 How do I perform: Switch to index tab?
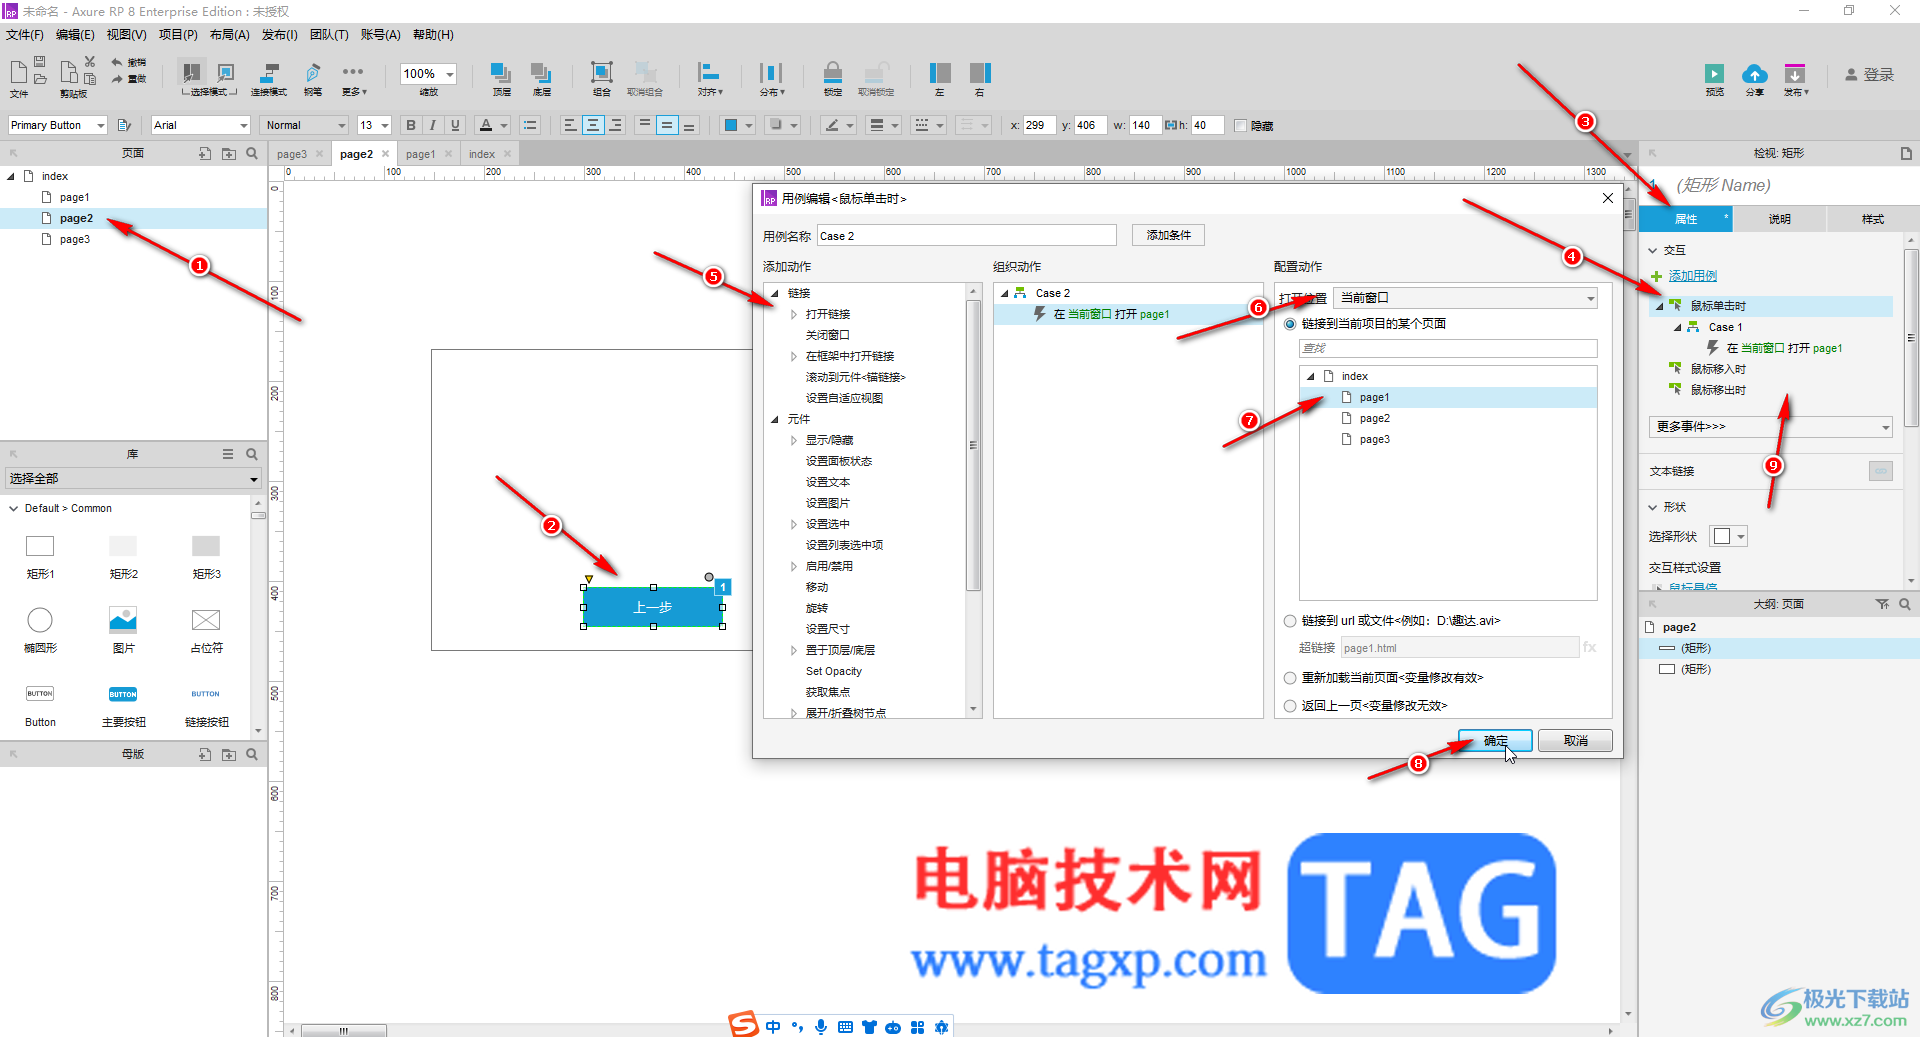(x=482, y=154)
